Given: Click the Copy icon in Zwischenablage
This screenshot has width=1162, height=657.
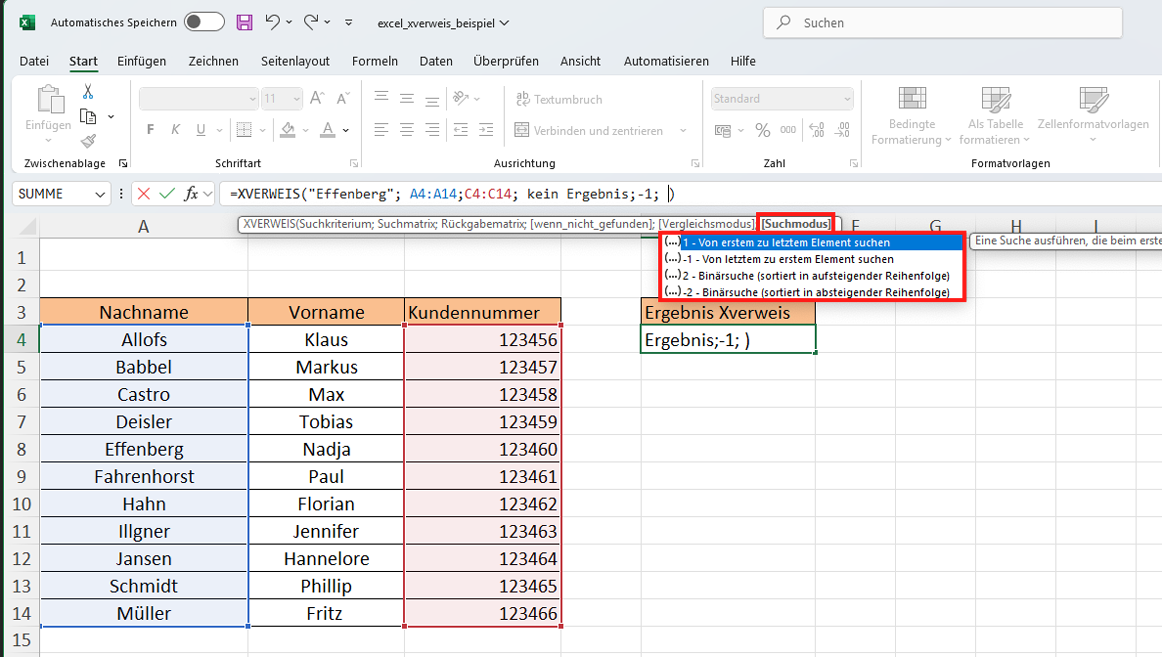Looking at the screenshot, I should [x=88, y=116].
